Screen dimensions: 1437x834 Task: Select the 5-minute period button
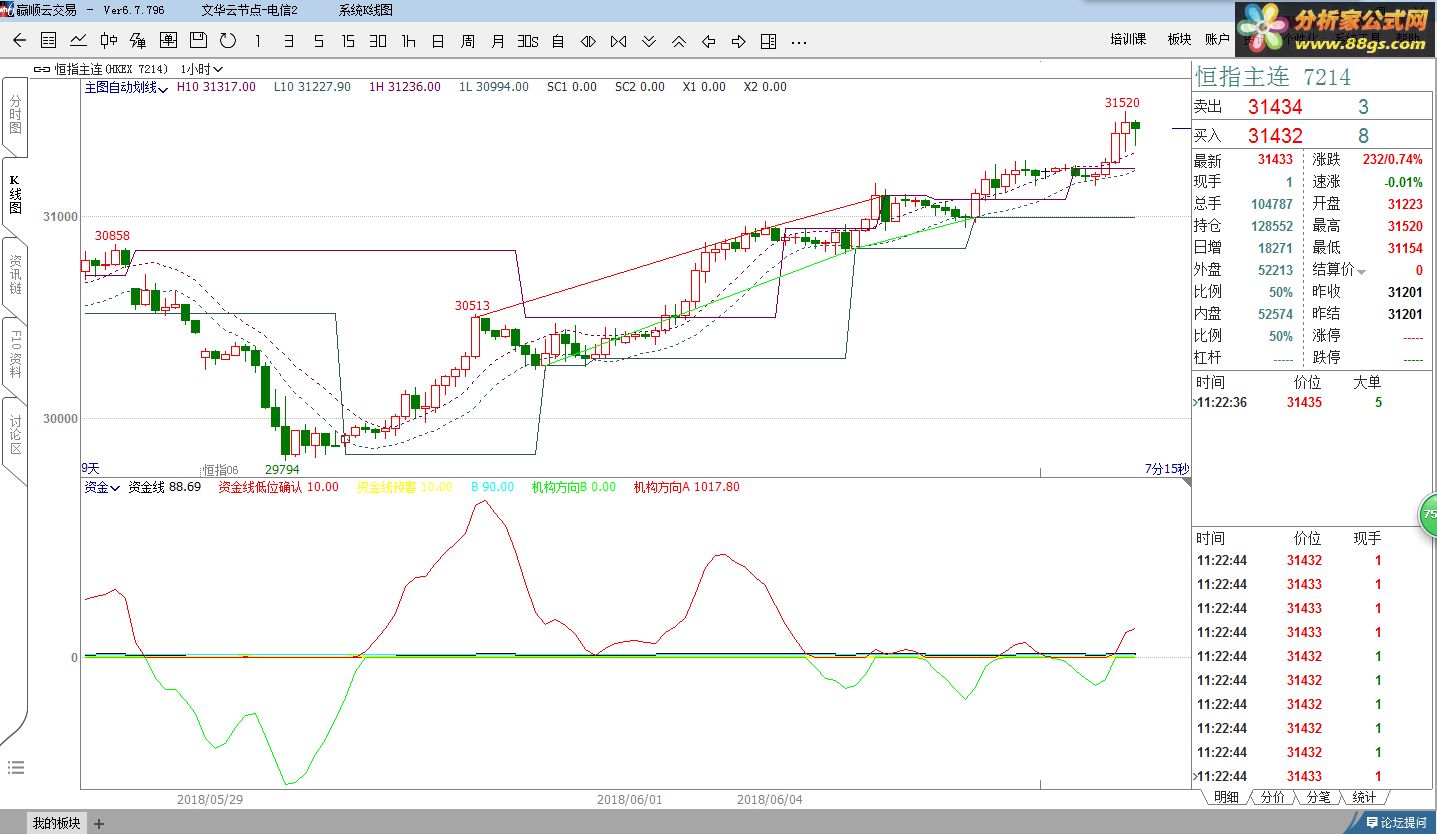coord(318,41)
